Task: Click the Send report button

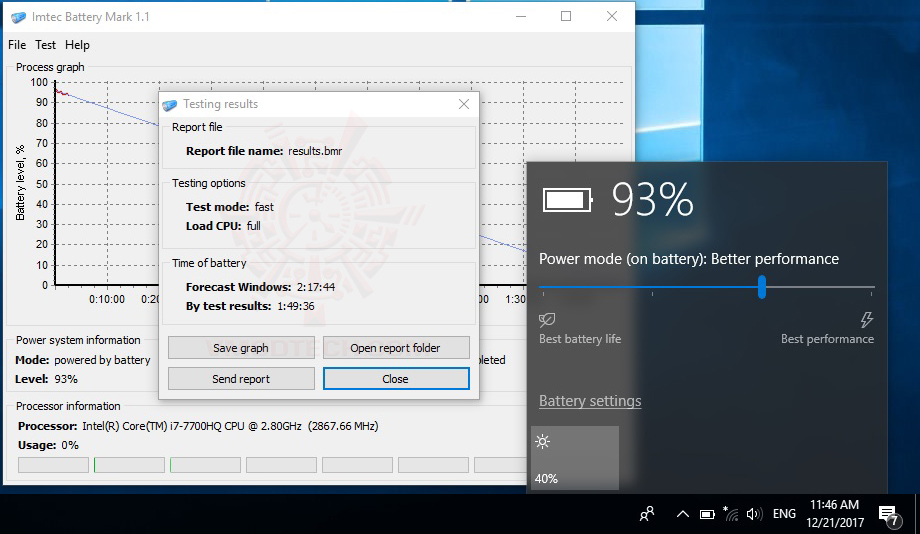Action: coord(241,379)
